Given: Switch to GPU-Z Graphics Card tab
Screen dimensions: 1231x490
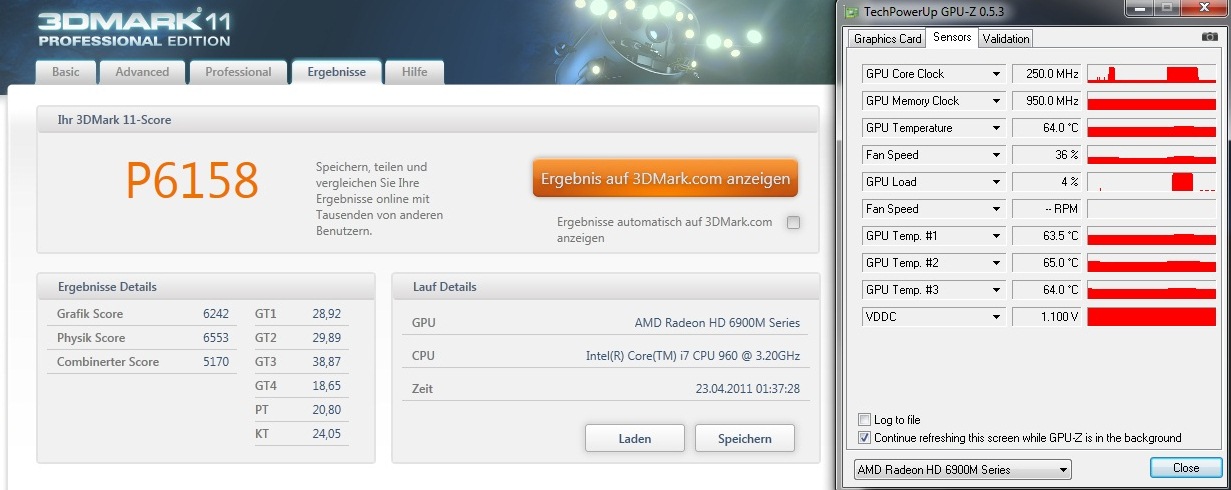Looking at the screenshot, I should (x=887, y=39).
